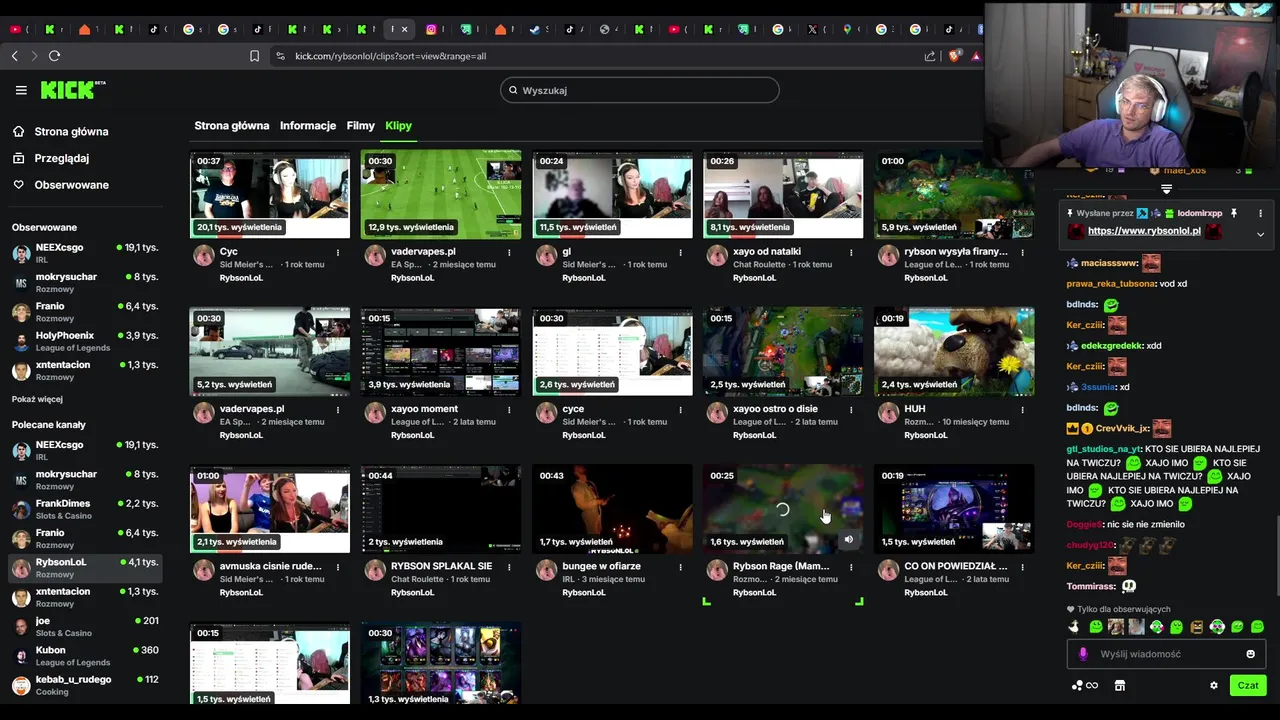The height and width of the screenshot is (720, 1280).
Task: Open options for Rybson Rage clip
Action: (x=851, y=566)
